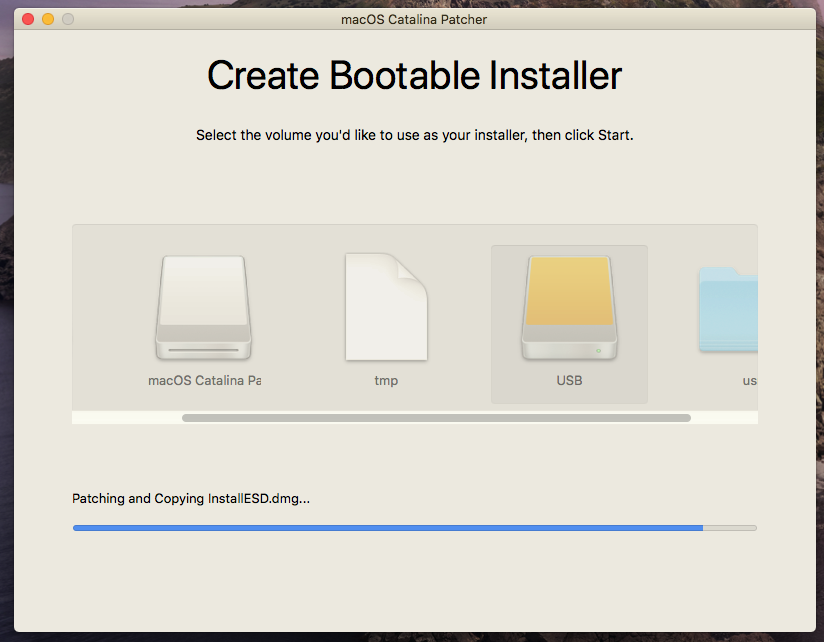Select the partially visible blue folder icon
Image resolution: width=824 pixels, height=642 pixels.
728,309
